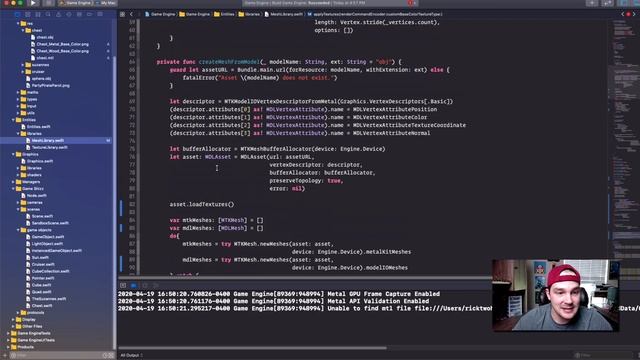The height and width of the screenshot is (360, 640).
Task: Toggle breakpoints activation in debug bar
Action: coord(133,285)
